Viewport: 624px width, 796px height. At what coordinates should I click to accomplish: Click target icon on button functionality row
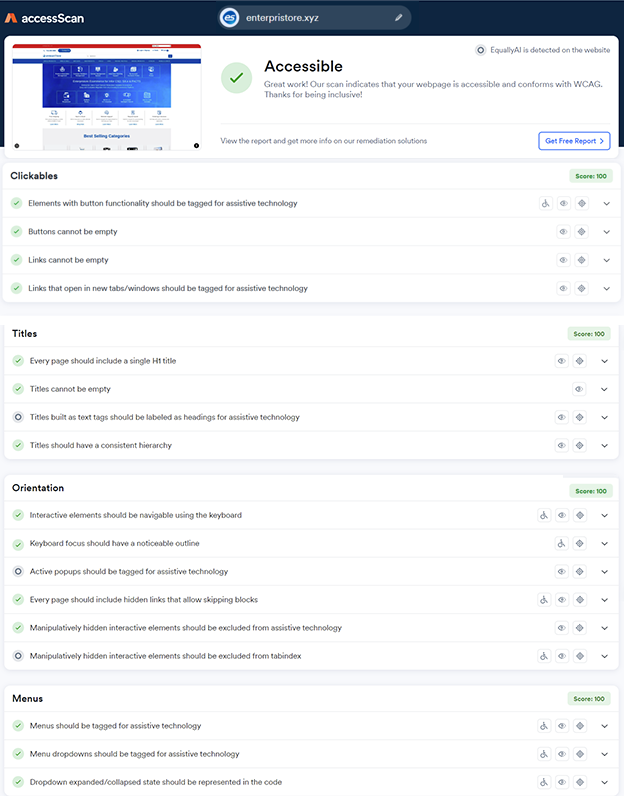(x=582, y=204)
